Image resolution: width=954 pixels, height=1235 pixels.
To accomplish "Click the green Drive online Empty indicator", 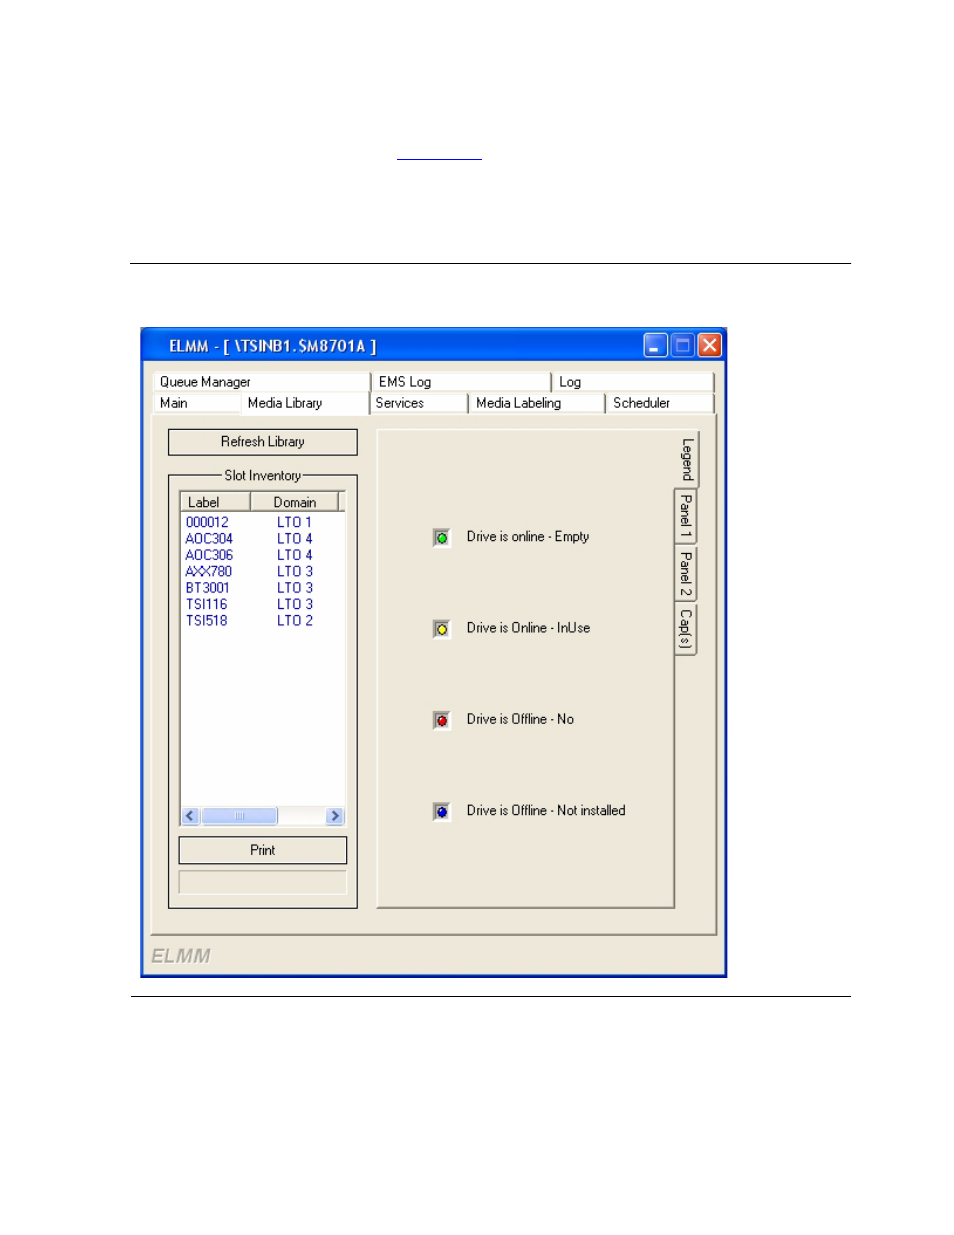I will point(441,538).
